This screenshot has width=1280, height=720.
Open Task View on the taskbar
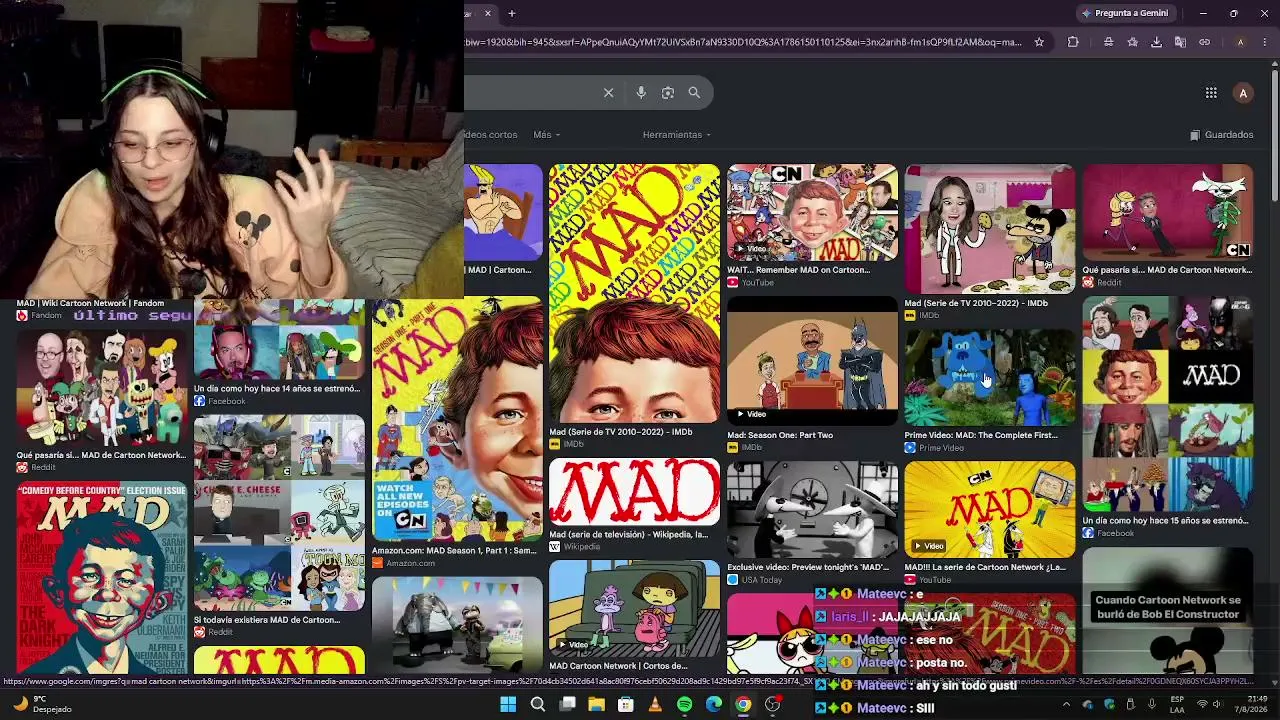567,705
